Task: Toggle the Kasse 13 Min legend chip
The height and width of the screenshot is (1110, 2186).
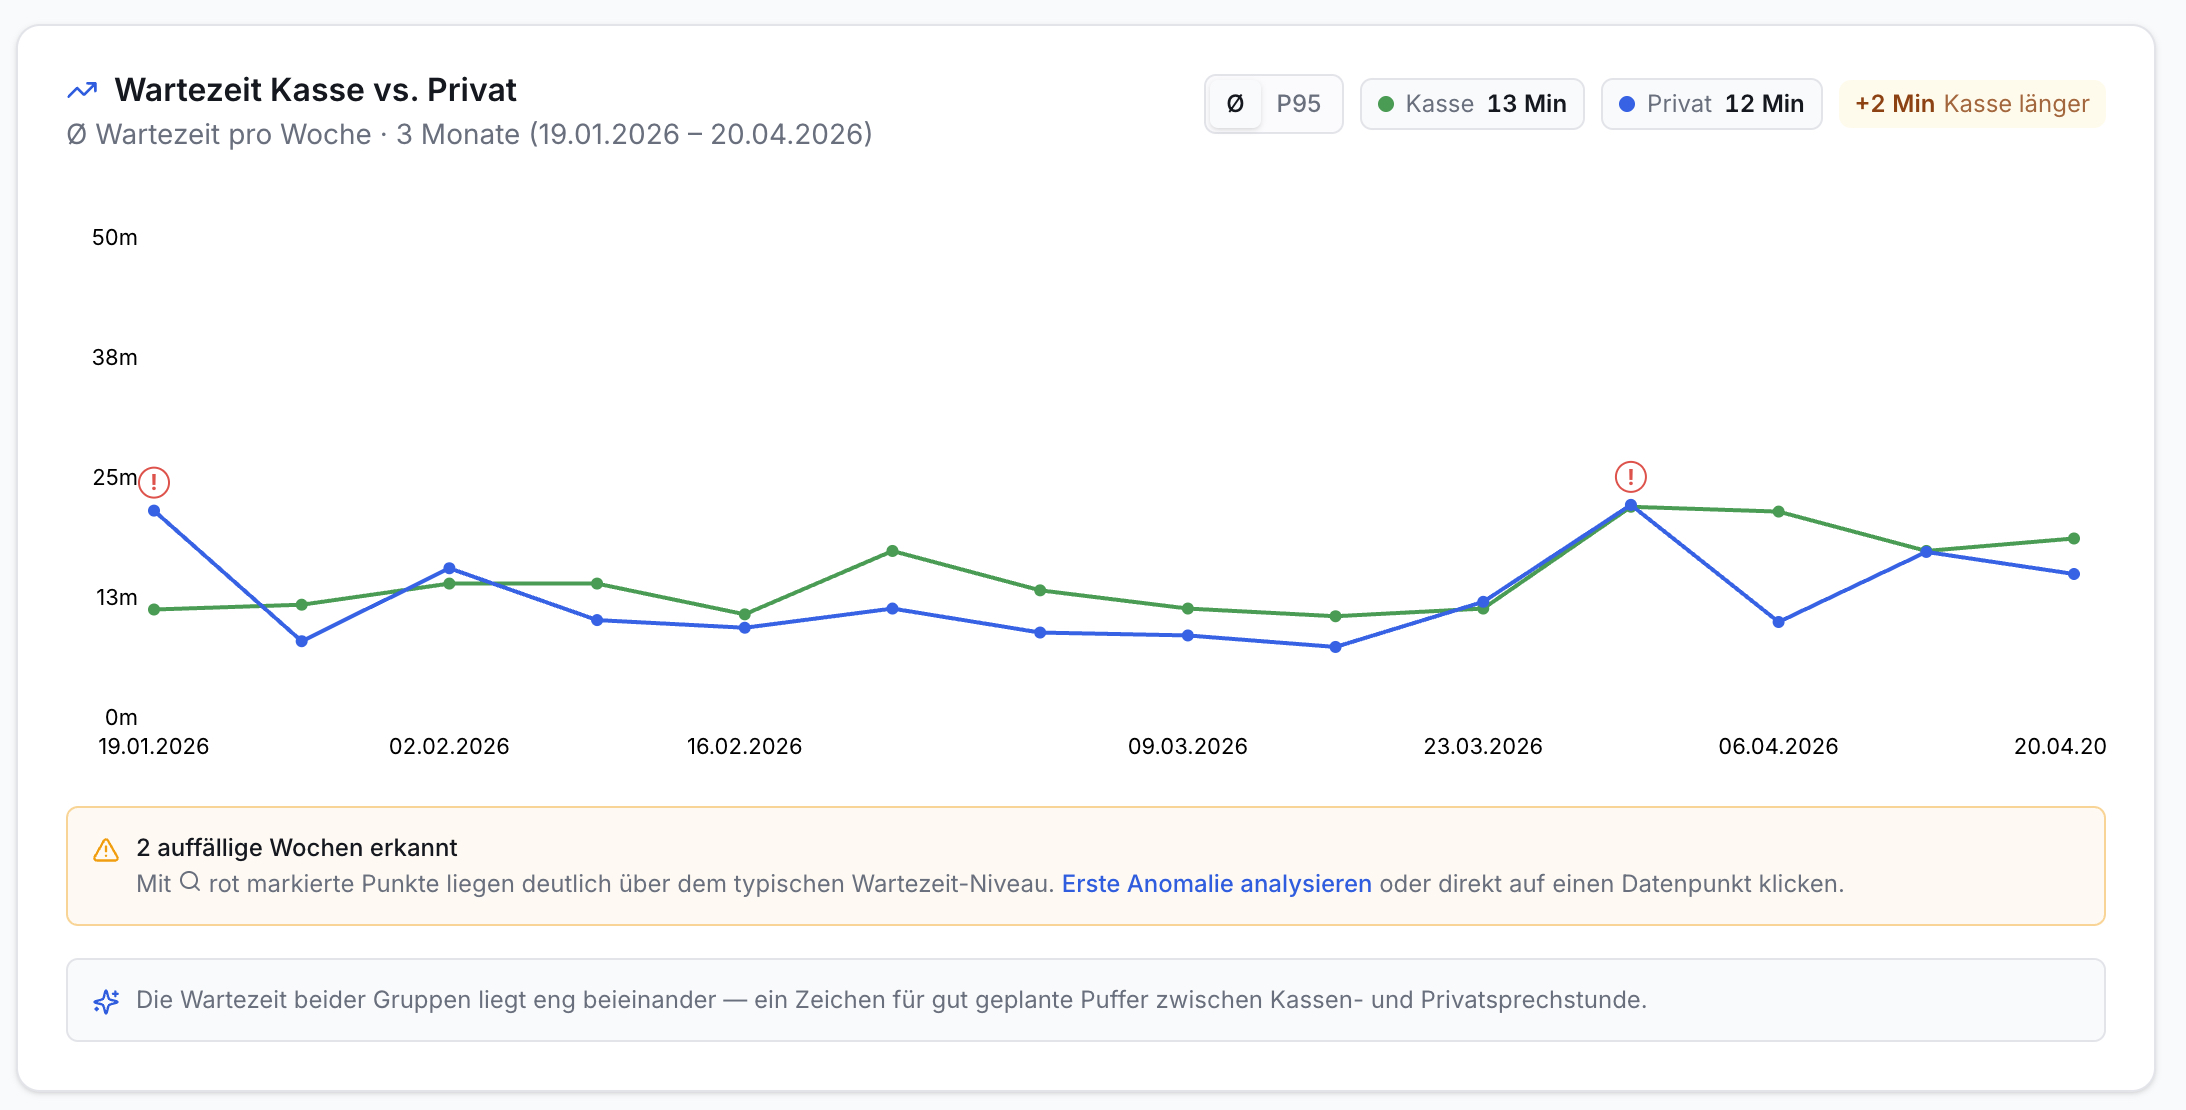Action: [x=1472, y=104]
